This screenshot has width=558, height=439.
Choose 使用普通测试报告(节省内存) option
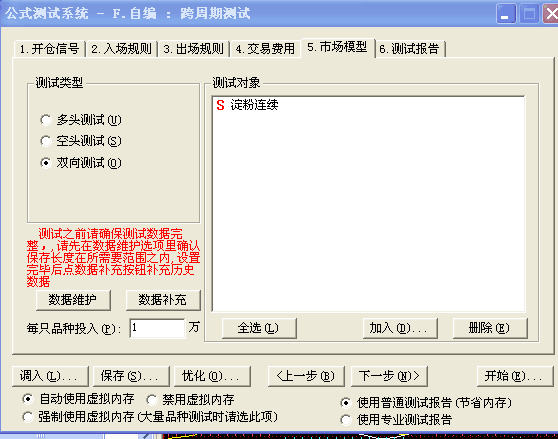click(x=426, y=403)
